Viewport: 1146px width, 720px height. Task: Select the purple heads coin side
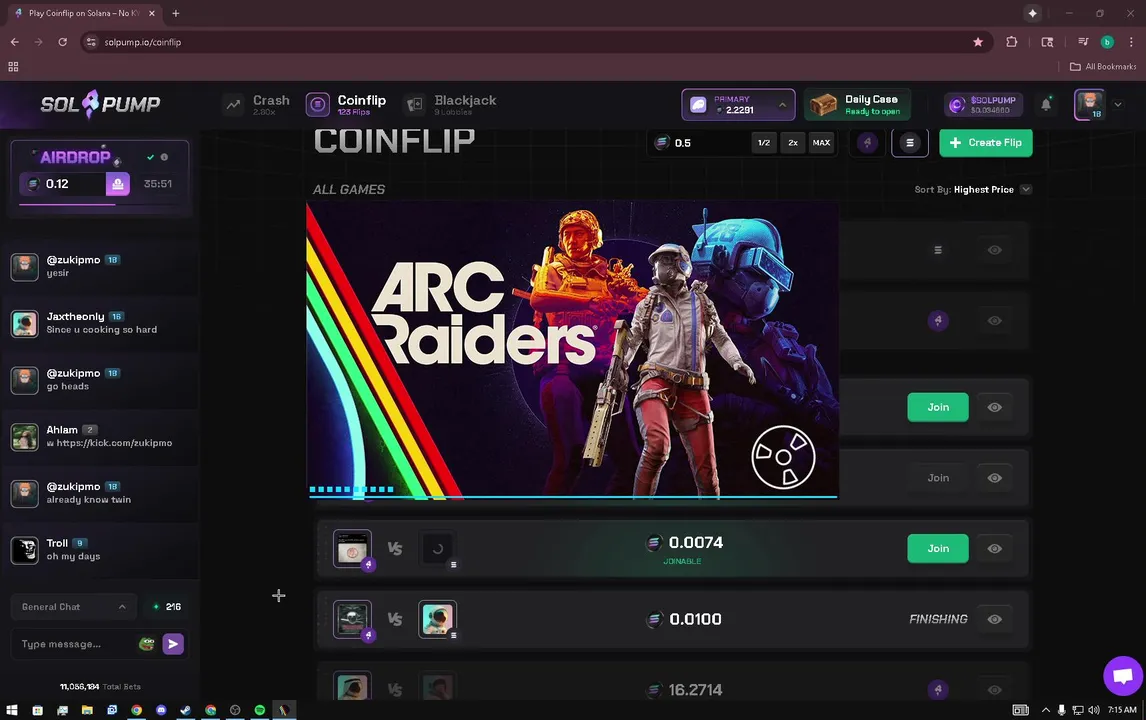pos(868,143)
